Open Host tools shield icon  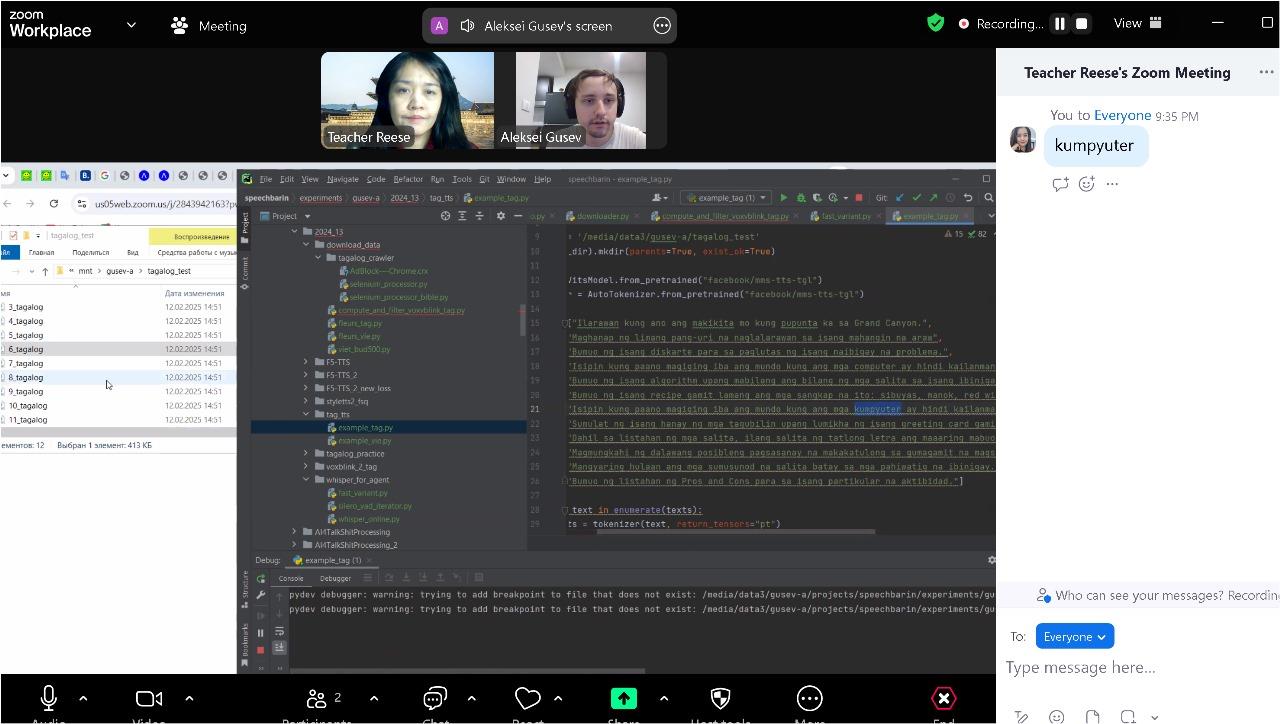720,699
